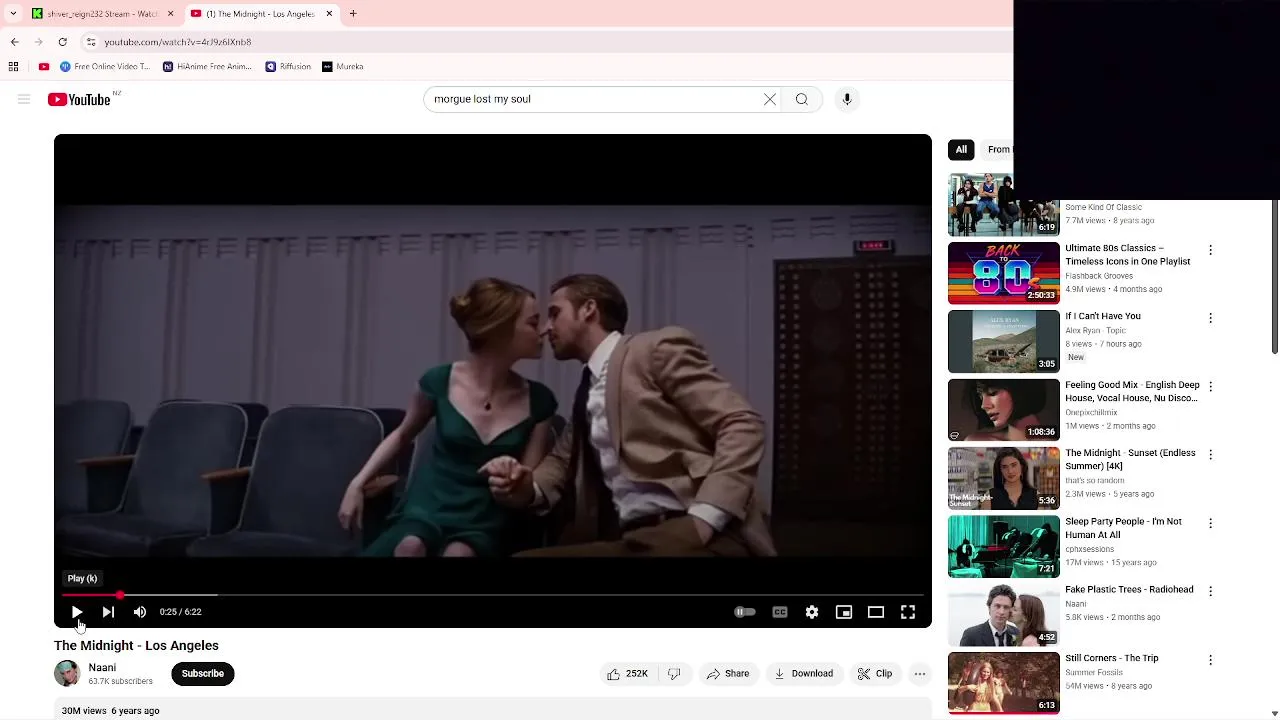Screen dimensions: 1280x720
Task: Open HiAnime bookmark
Action: [x=207, y=67]
